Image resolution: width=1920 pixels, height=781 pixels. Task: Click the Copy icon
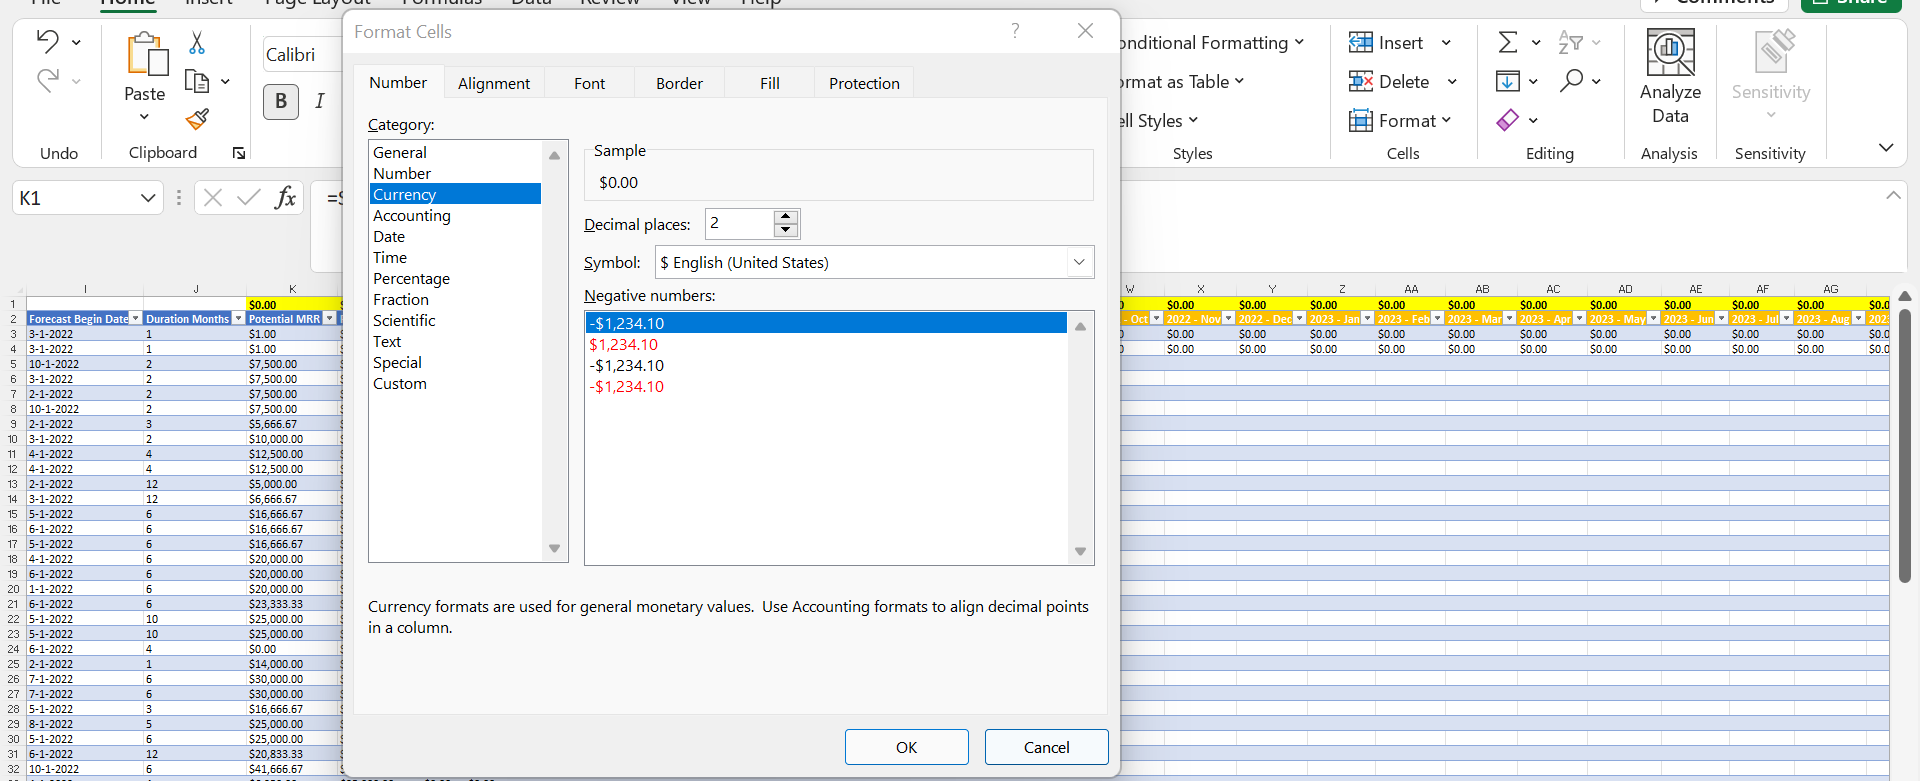[x=197, y=81]
